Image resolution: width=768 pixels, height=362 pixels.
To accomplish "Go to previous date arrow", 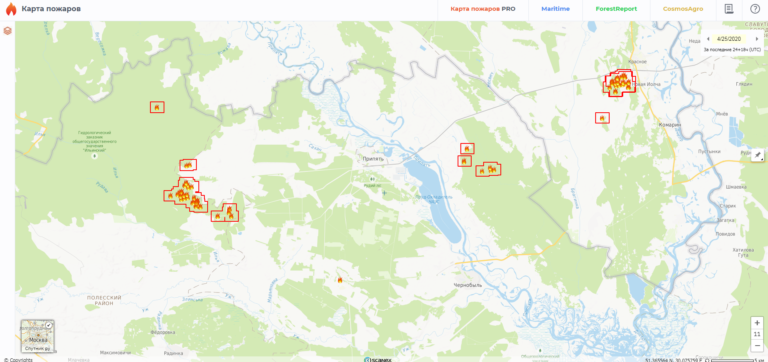I will [x=708, y=39].
